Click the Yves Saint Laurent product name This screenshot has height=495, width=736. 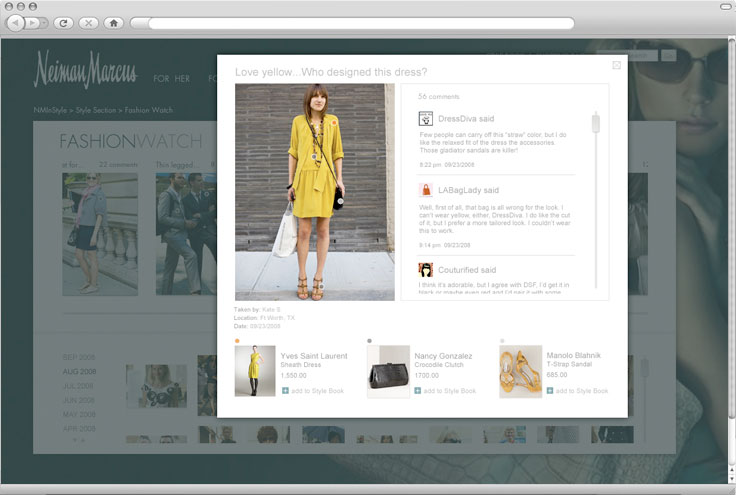(314, 356)
